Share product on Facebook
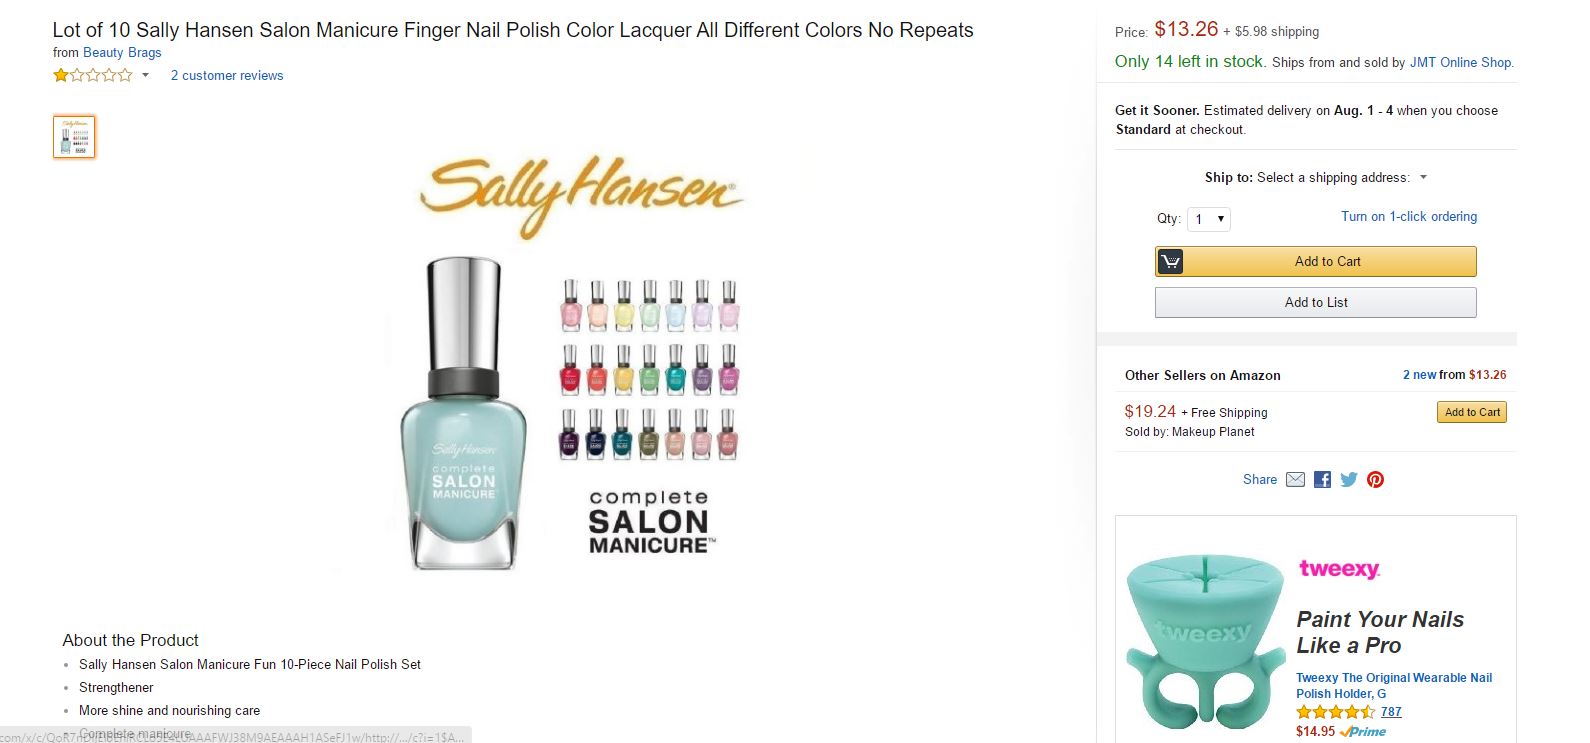Screen dimensions: 1590x743 pyautogui.click(x=1322, y=480)
